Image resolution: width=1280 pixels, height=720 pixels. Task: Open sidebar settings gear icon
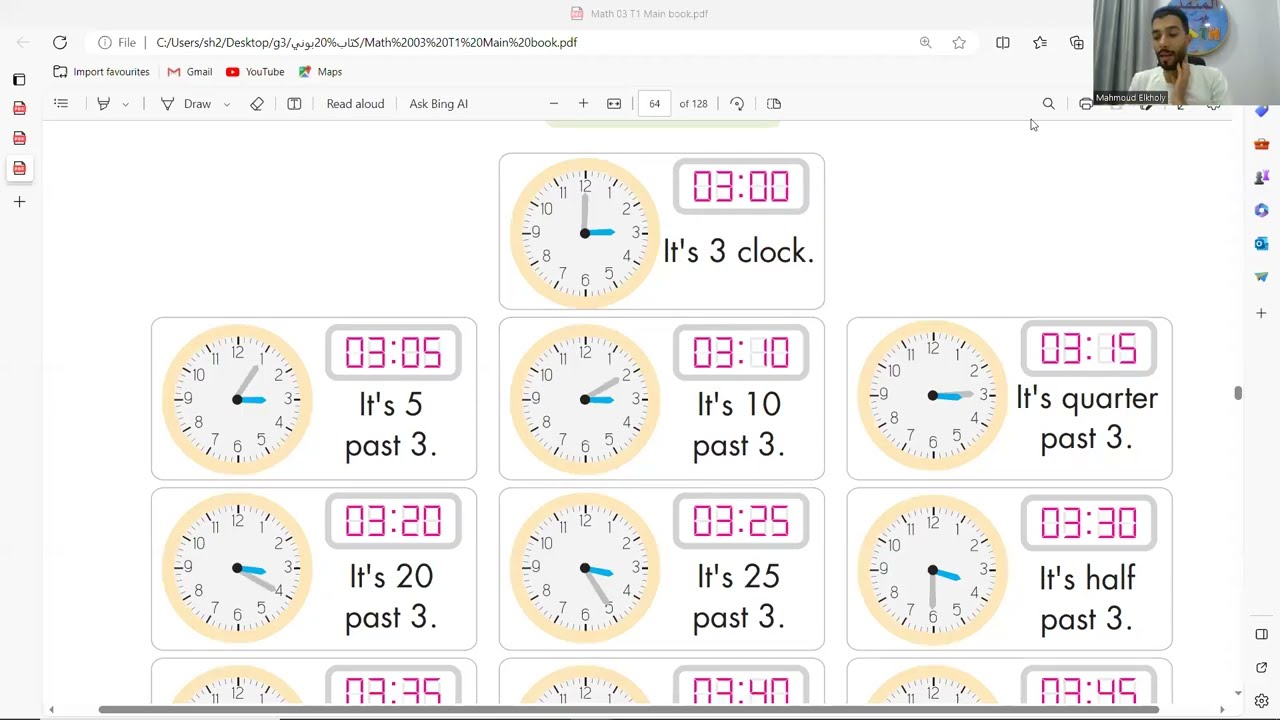click(x=1261, y=701)
